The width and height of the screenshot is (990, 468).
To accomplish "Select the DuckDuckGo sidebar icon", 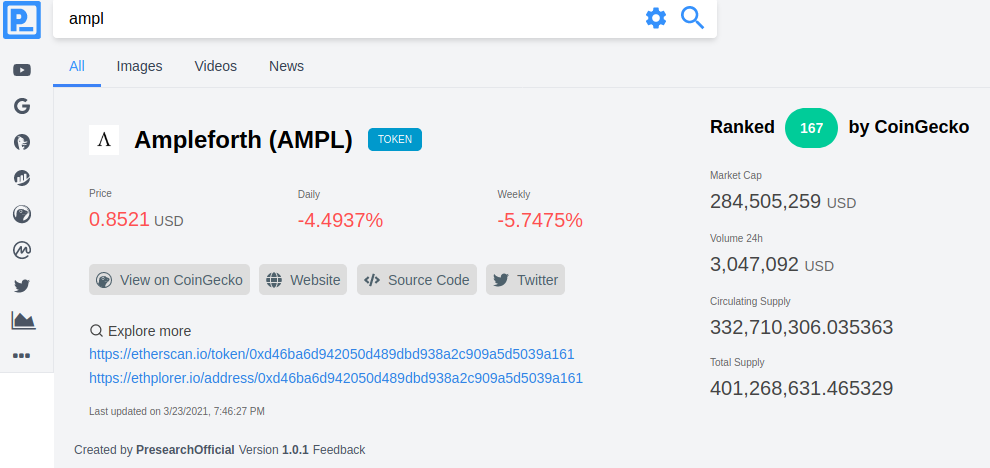I will (22, 142).
